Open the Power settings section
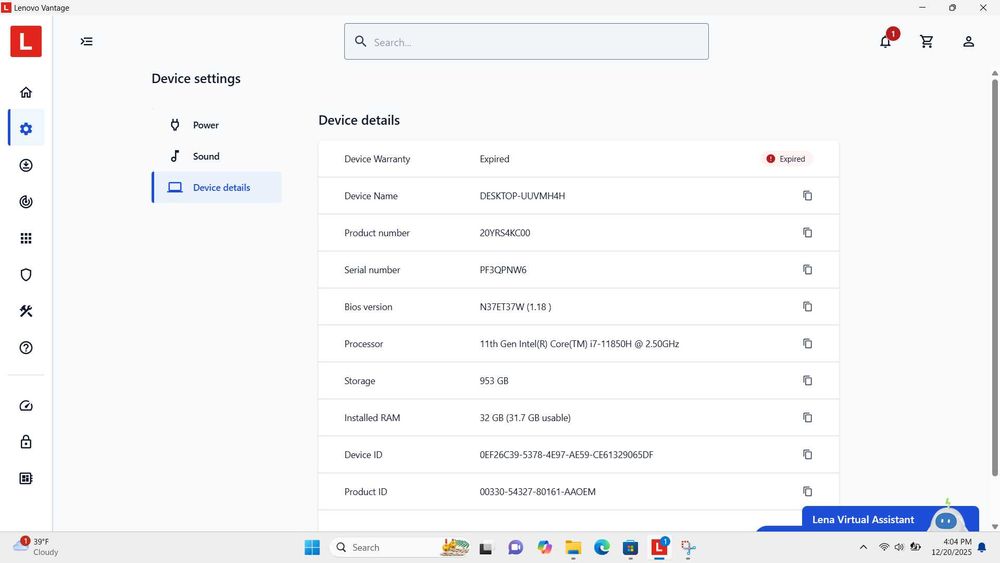Screen dimensions: 1000x563 click(217, 125)
